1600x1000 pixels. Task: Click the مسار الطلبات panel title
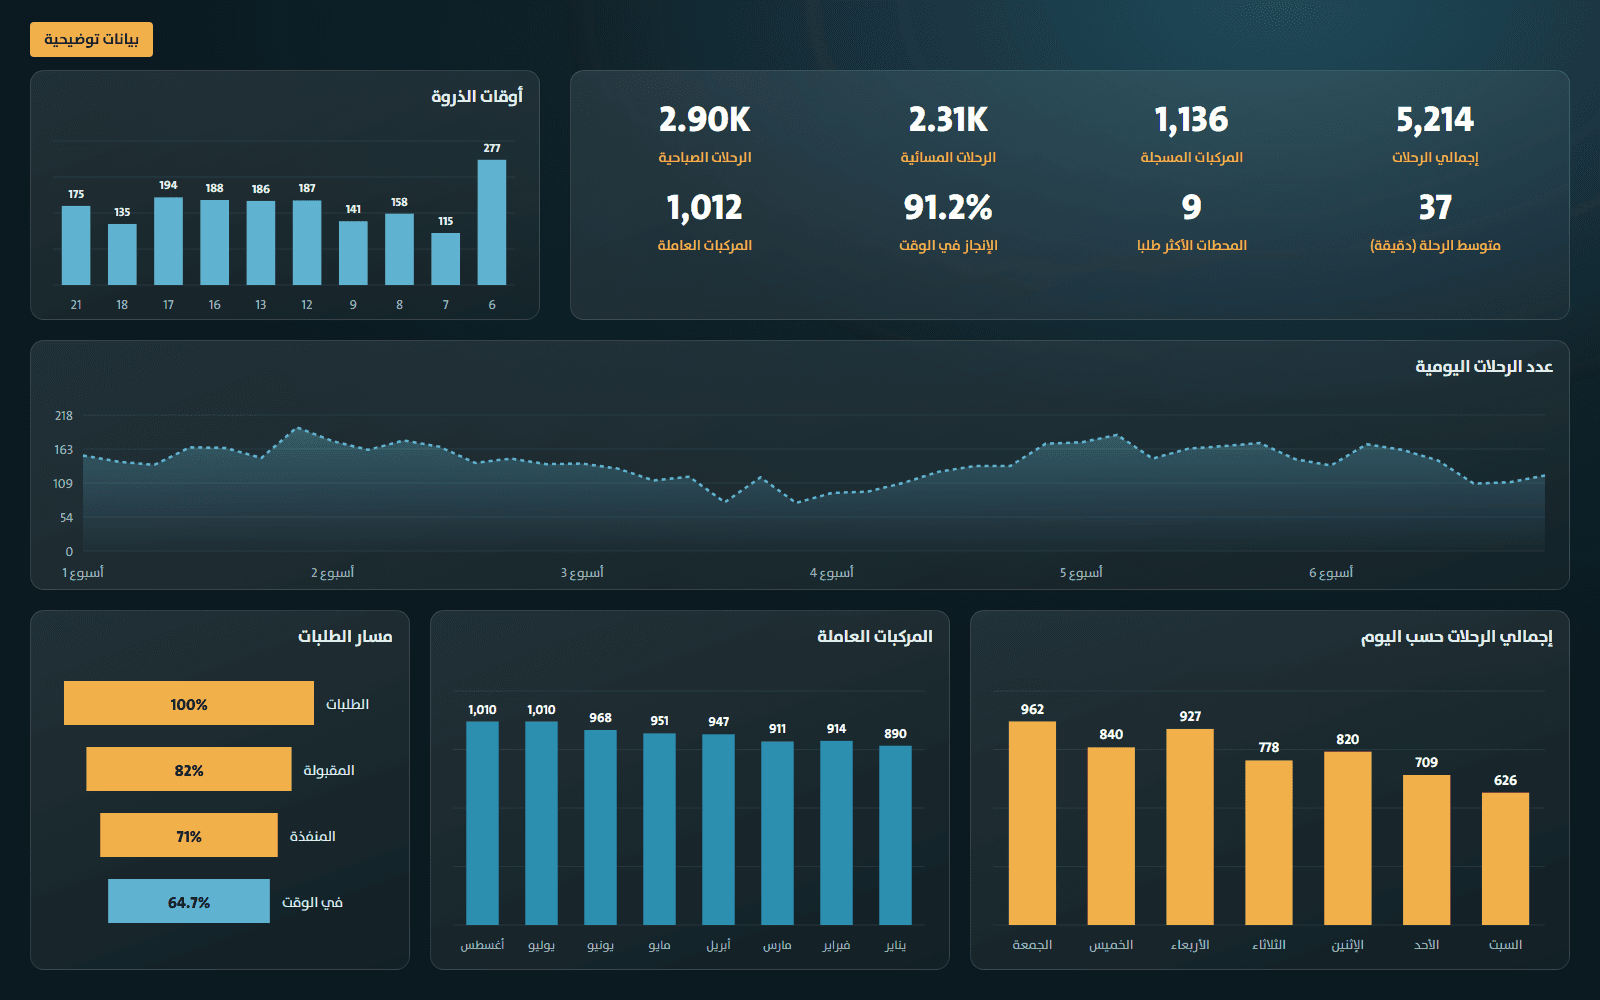(x=345, y=637)
